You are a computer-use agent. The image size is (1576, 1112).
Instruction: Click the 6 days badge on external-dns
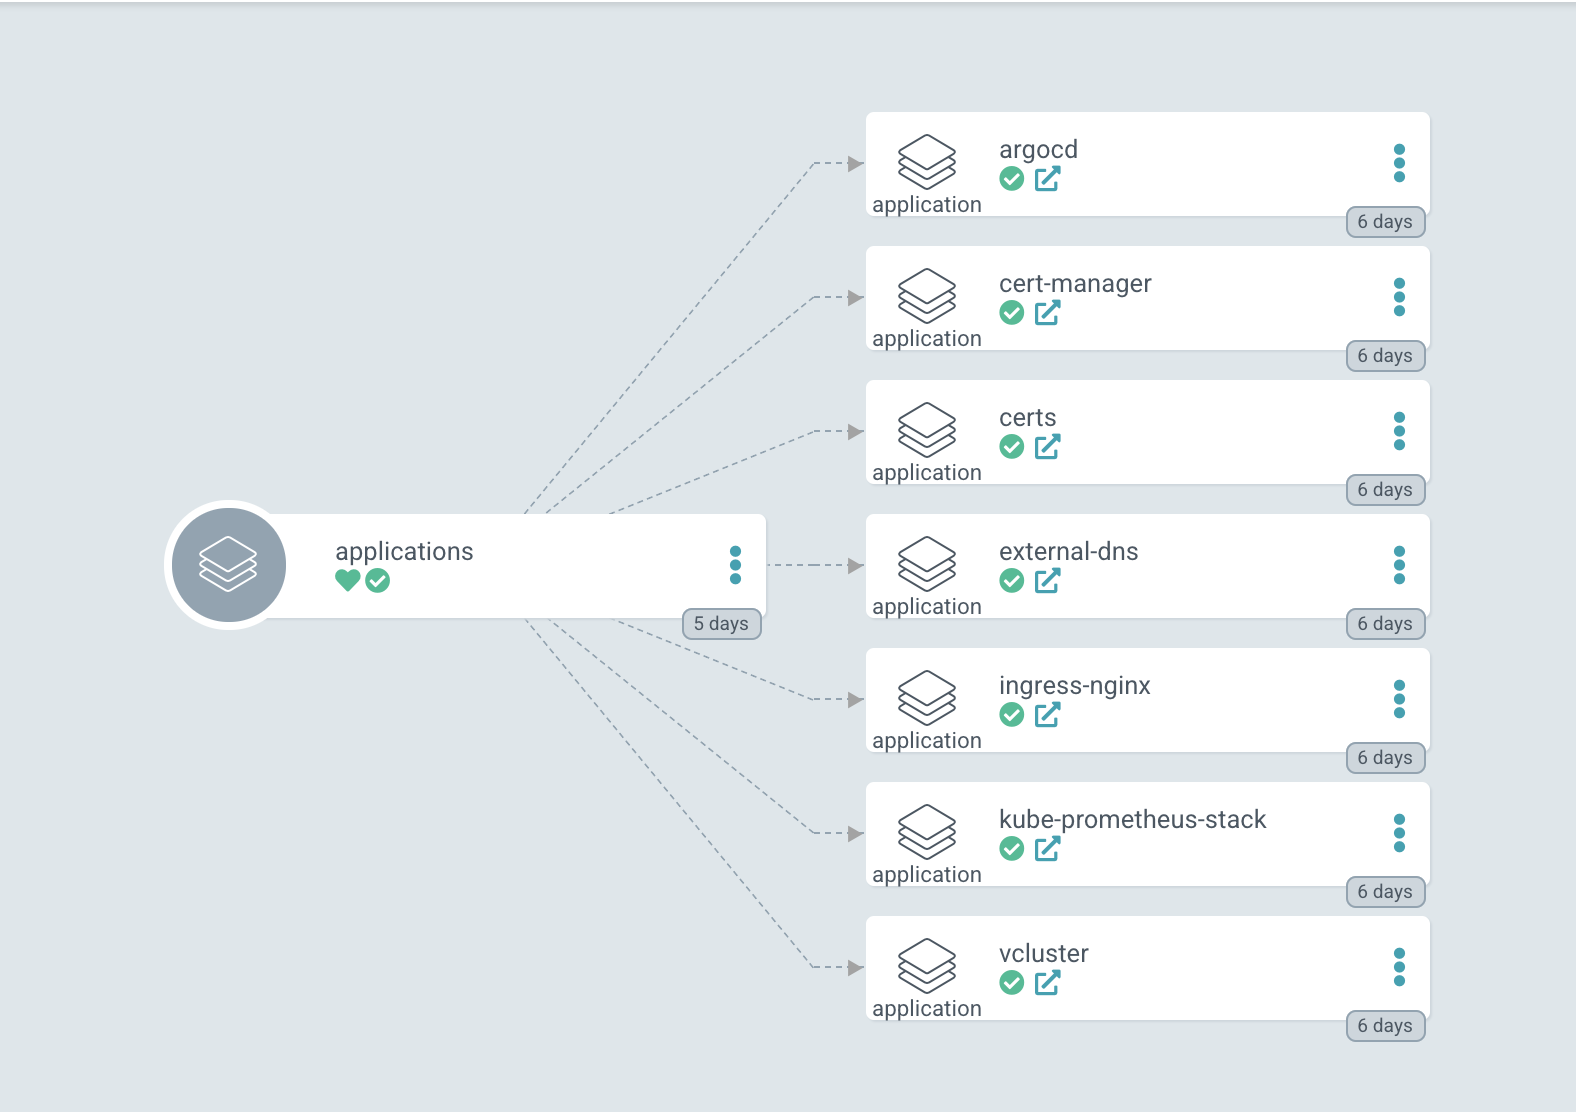tap(1385, 623)
